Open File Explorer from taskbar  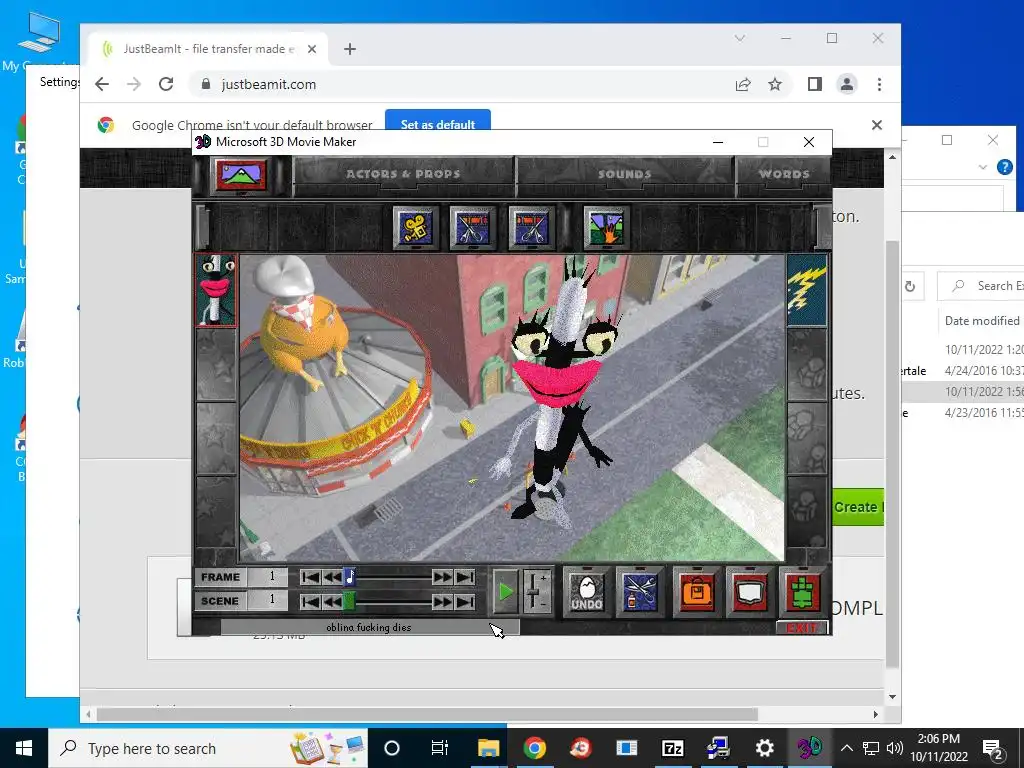(488, 748)
